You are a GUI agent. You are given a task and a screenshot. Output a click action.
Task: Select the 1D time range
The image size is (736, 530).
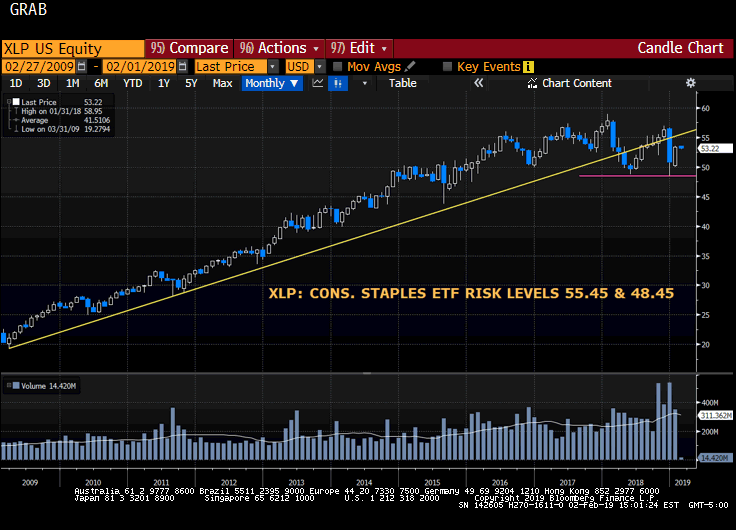pos(16,83)
